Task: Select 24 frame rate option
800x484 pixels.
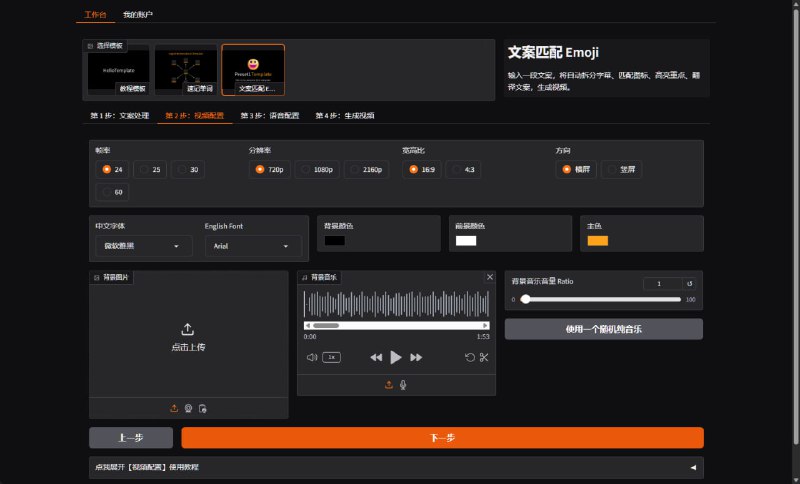Action: [112, 169]
